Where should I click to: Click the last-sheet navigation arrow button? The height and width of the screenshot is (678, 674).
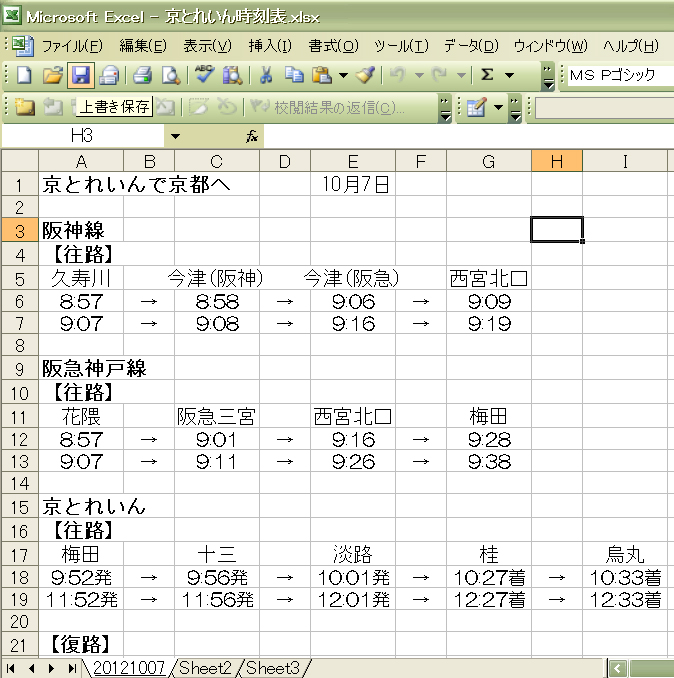coord(72,668)
